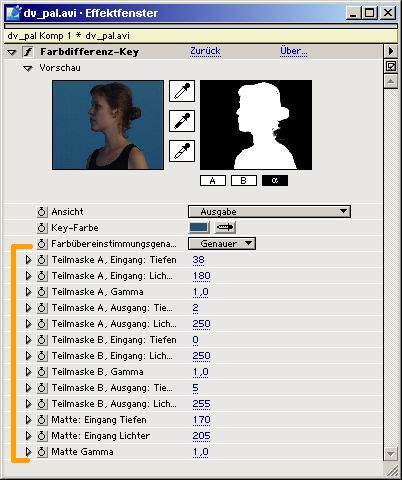The image size is (402, 480).
Task: Toggle stopwatch for Ansicht property
Action: (x=42, y=212)
